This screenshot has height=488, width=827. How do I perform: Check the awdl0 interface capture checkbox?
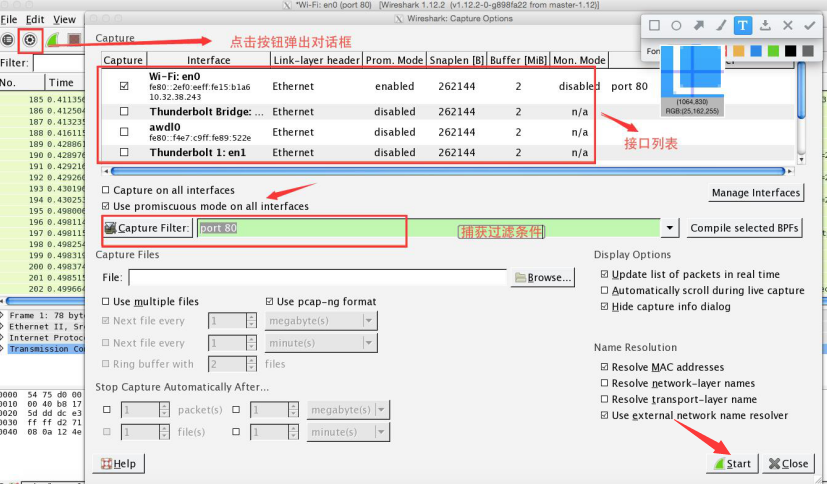pos(124,131)
